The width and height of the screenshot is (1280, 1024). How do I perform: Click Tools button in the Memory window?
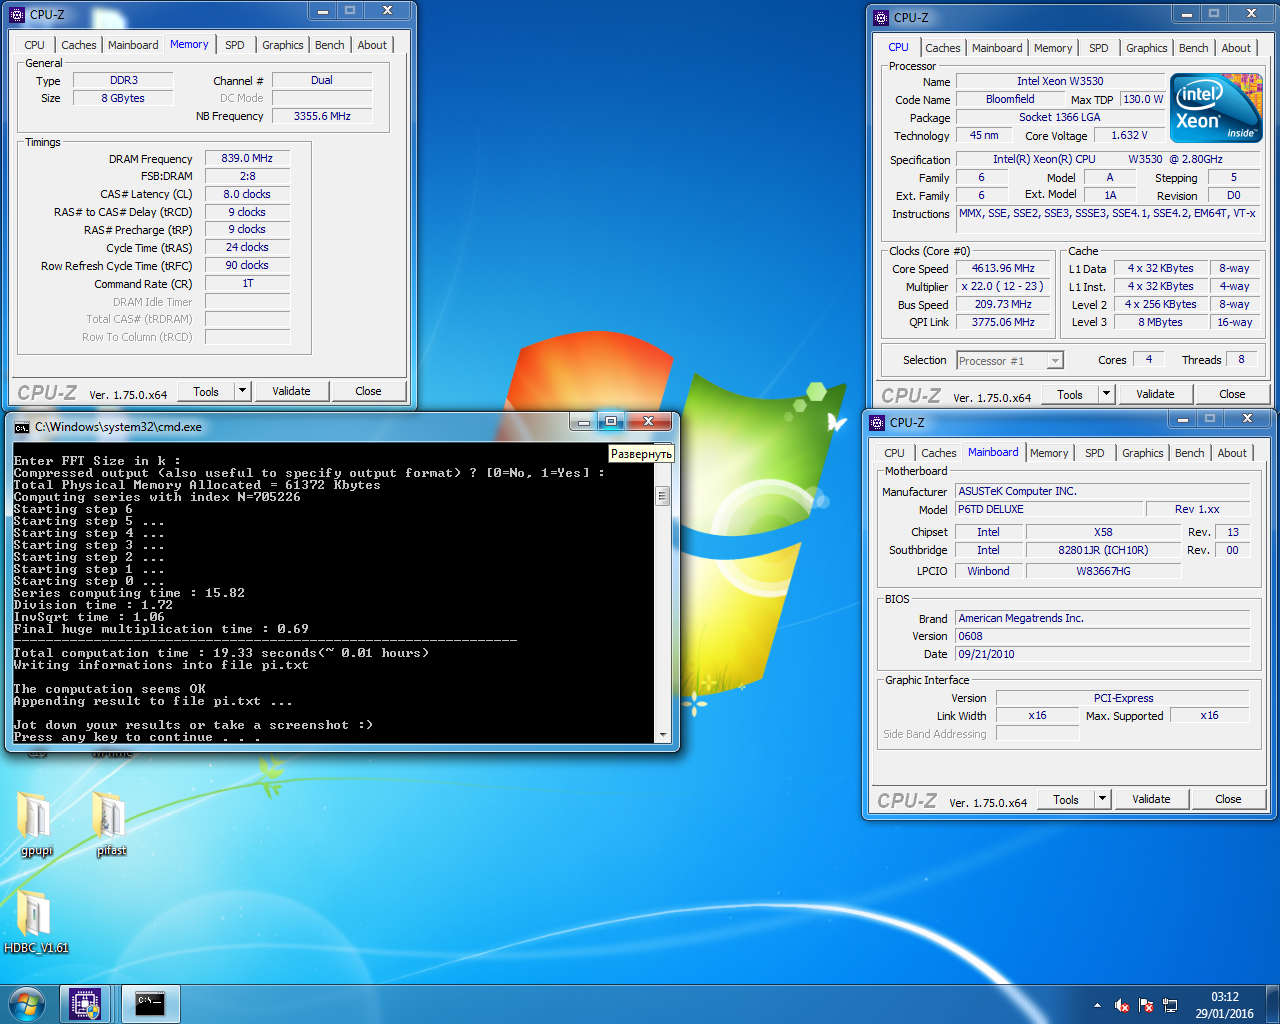pos(206,391)
